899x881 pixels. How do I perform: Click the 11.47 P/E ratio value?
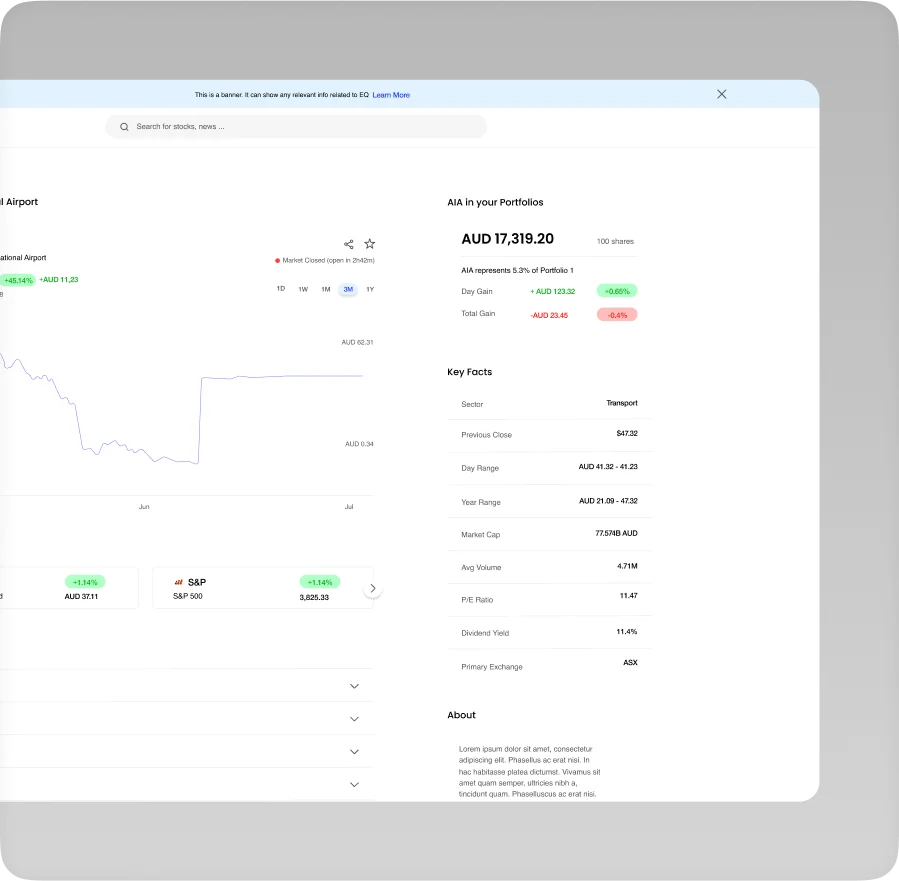pos(628,596)
